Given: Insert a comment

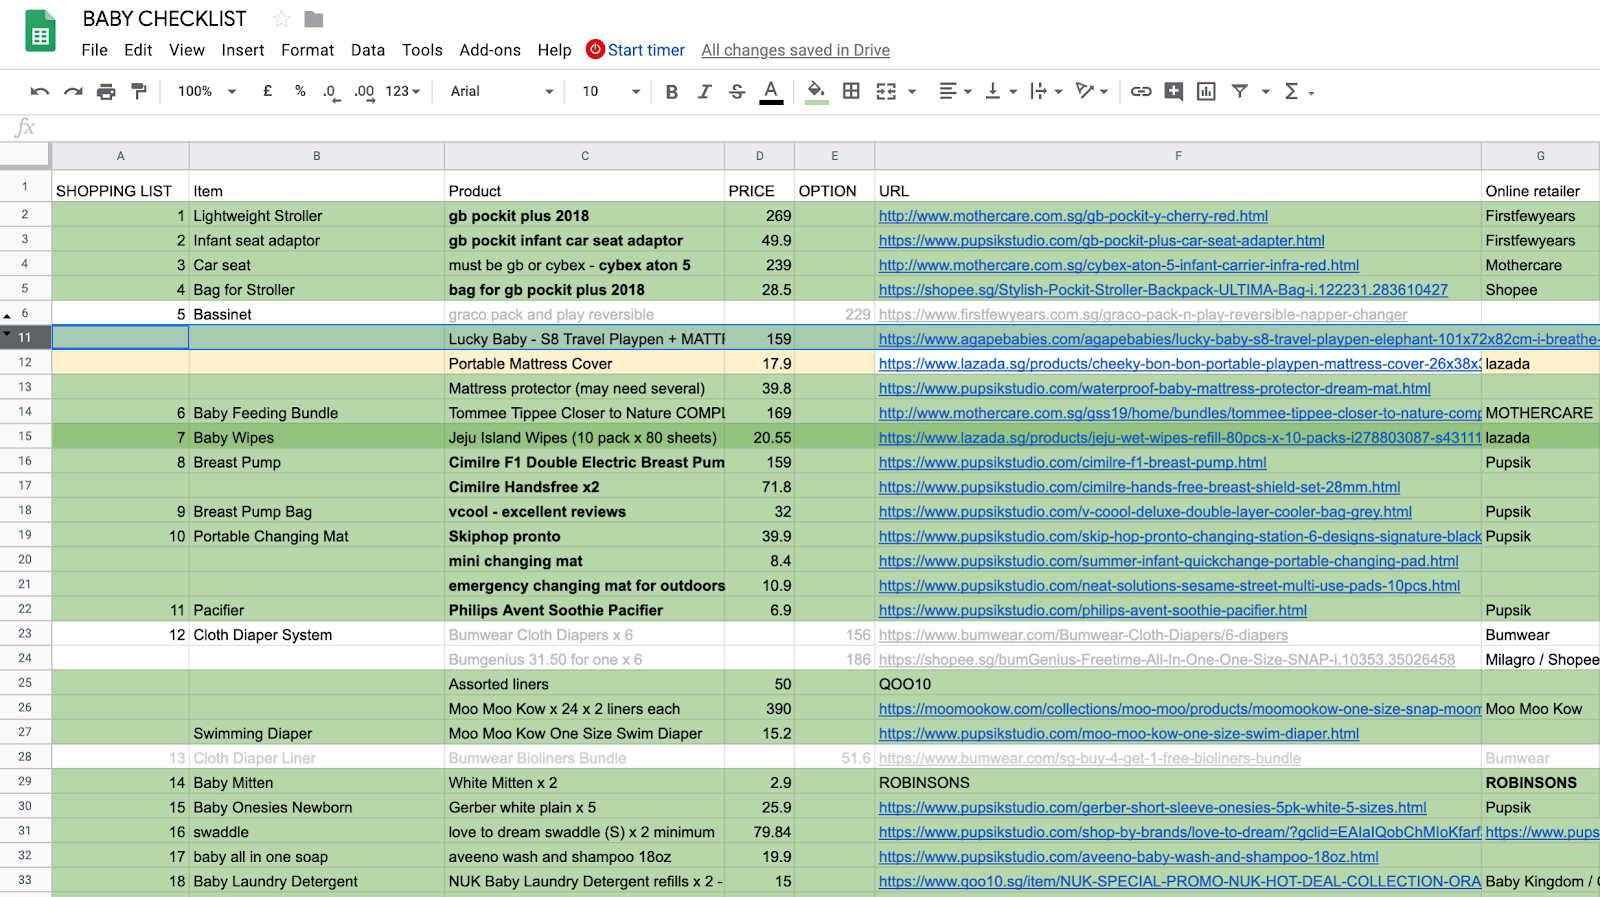Looking at the screenshot, I should coord(1174,91).
